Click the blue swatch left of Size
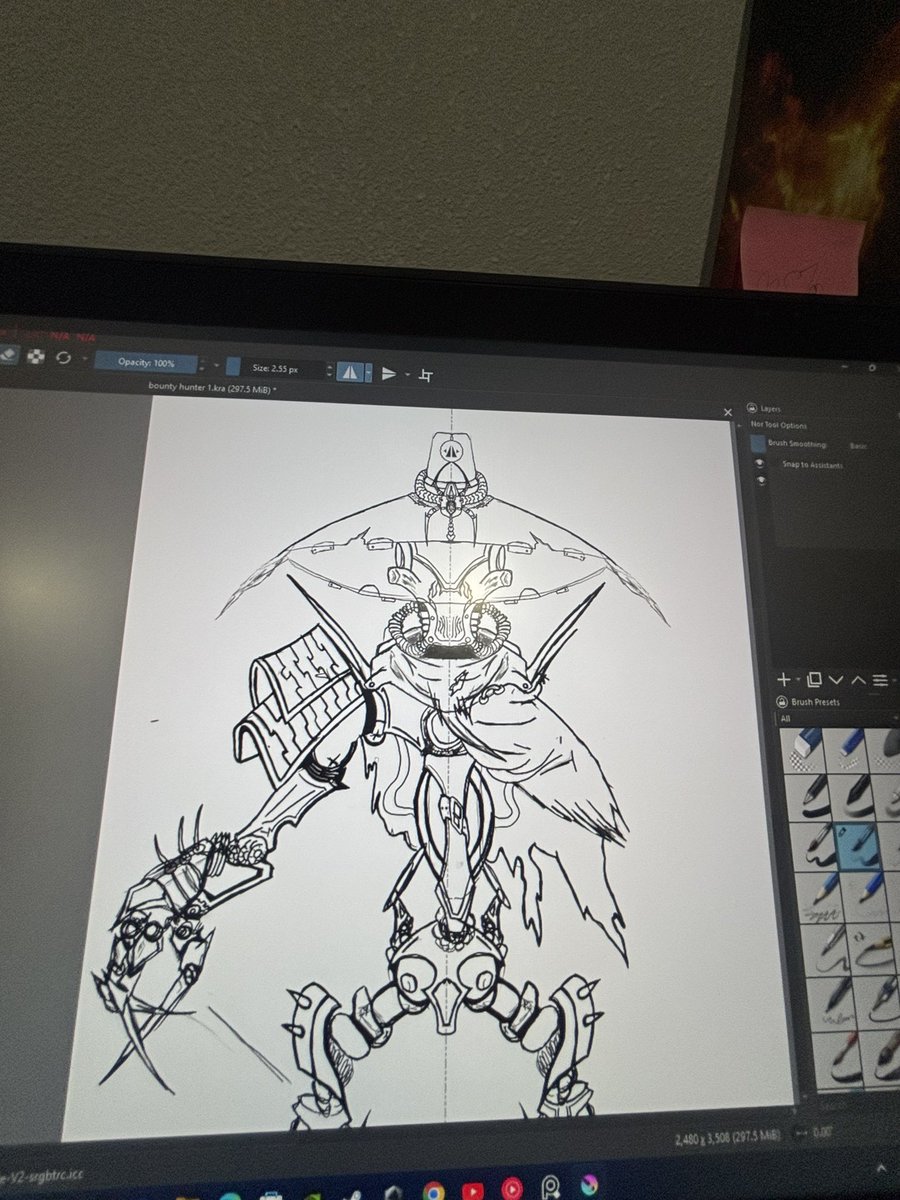This screenshot has width=900, height=1200. pyautogui.click(x=232, y=367)
